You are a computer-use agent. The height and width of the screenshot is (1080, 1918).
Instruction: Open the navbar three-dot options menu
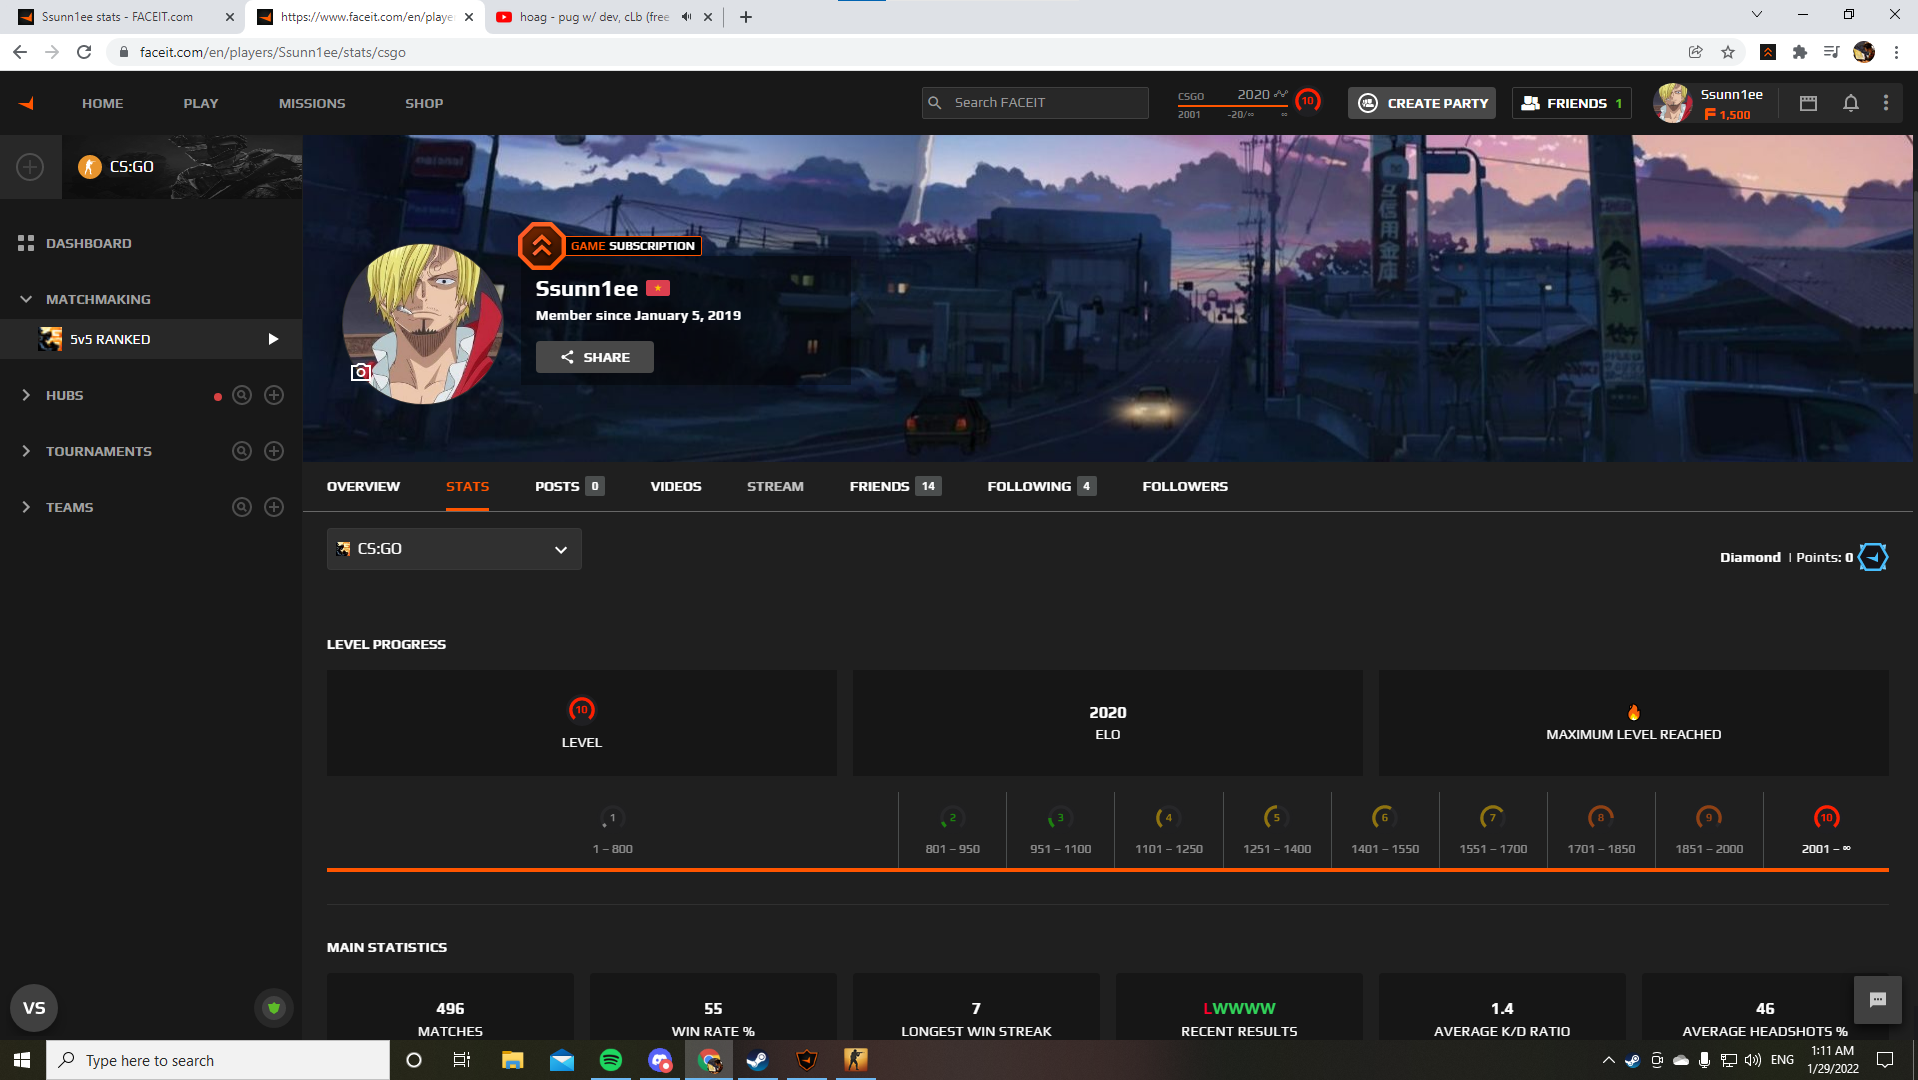1886,103
